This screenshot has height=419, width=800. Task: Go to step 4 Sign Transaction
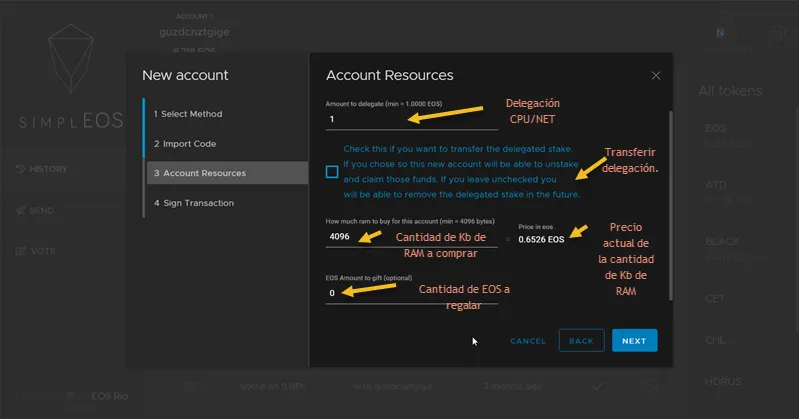194,203
